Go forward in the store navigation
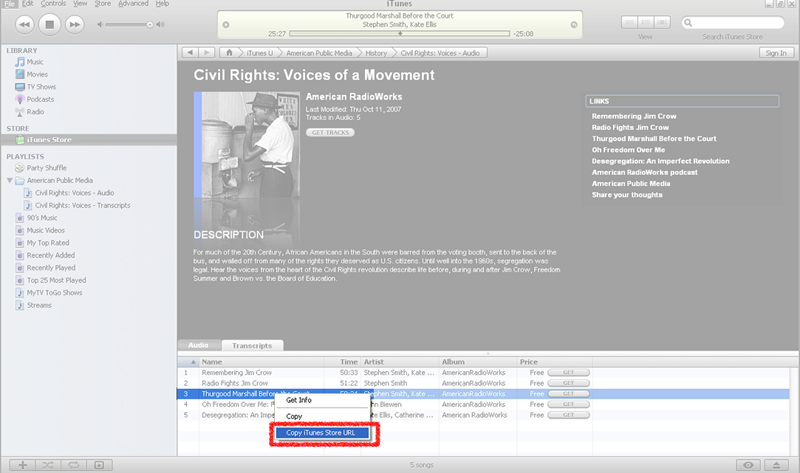The image size is (800, 473). click(206, 53)
